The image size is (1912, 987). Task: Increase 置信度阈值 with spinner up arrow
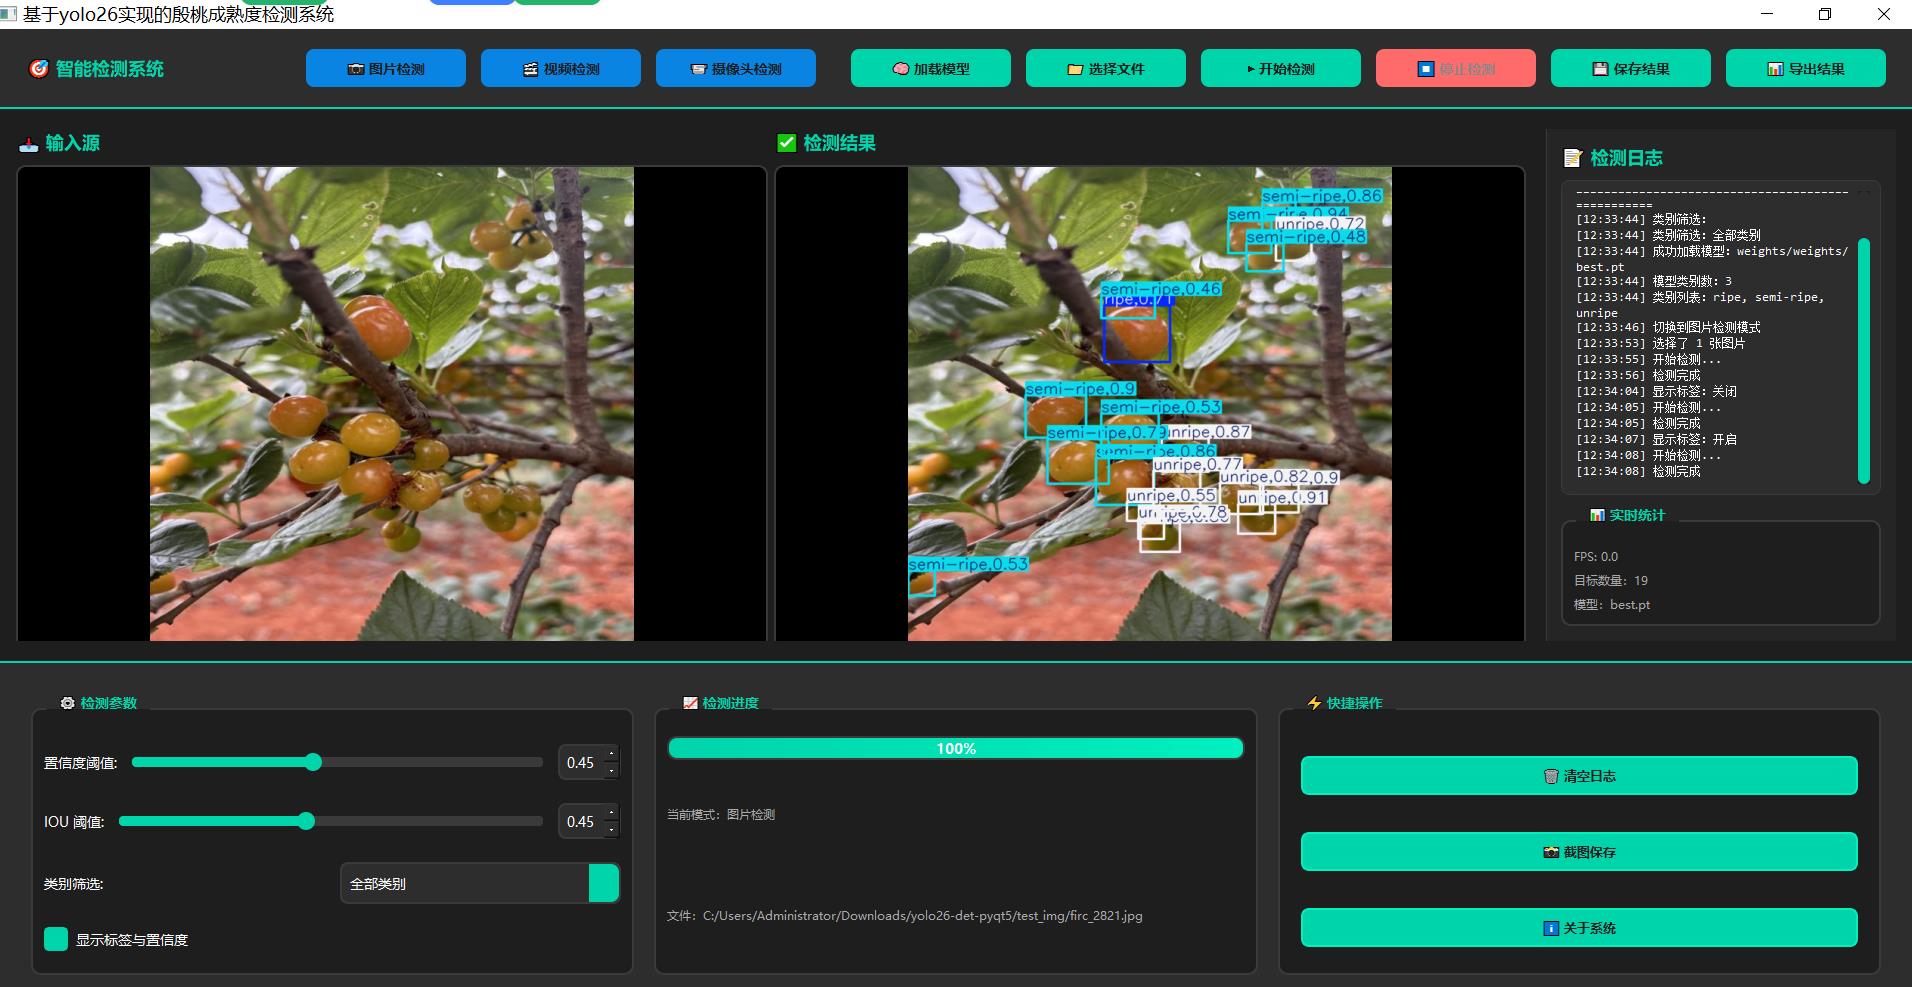point(612,754)
